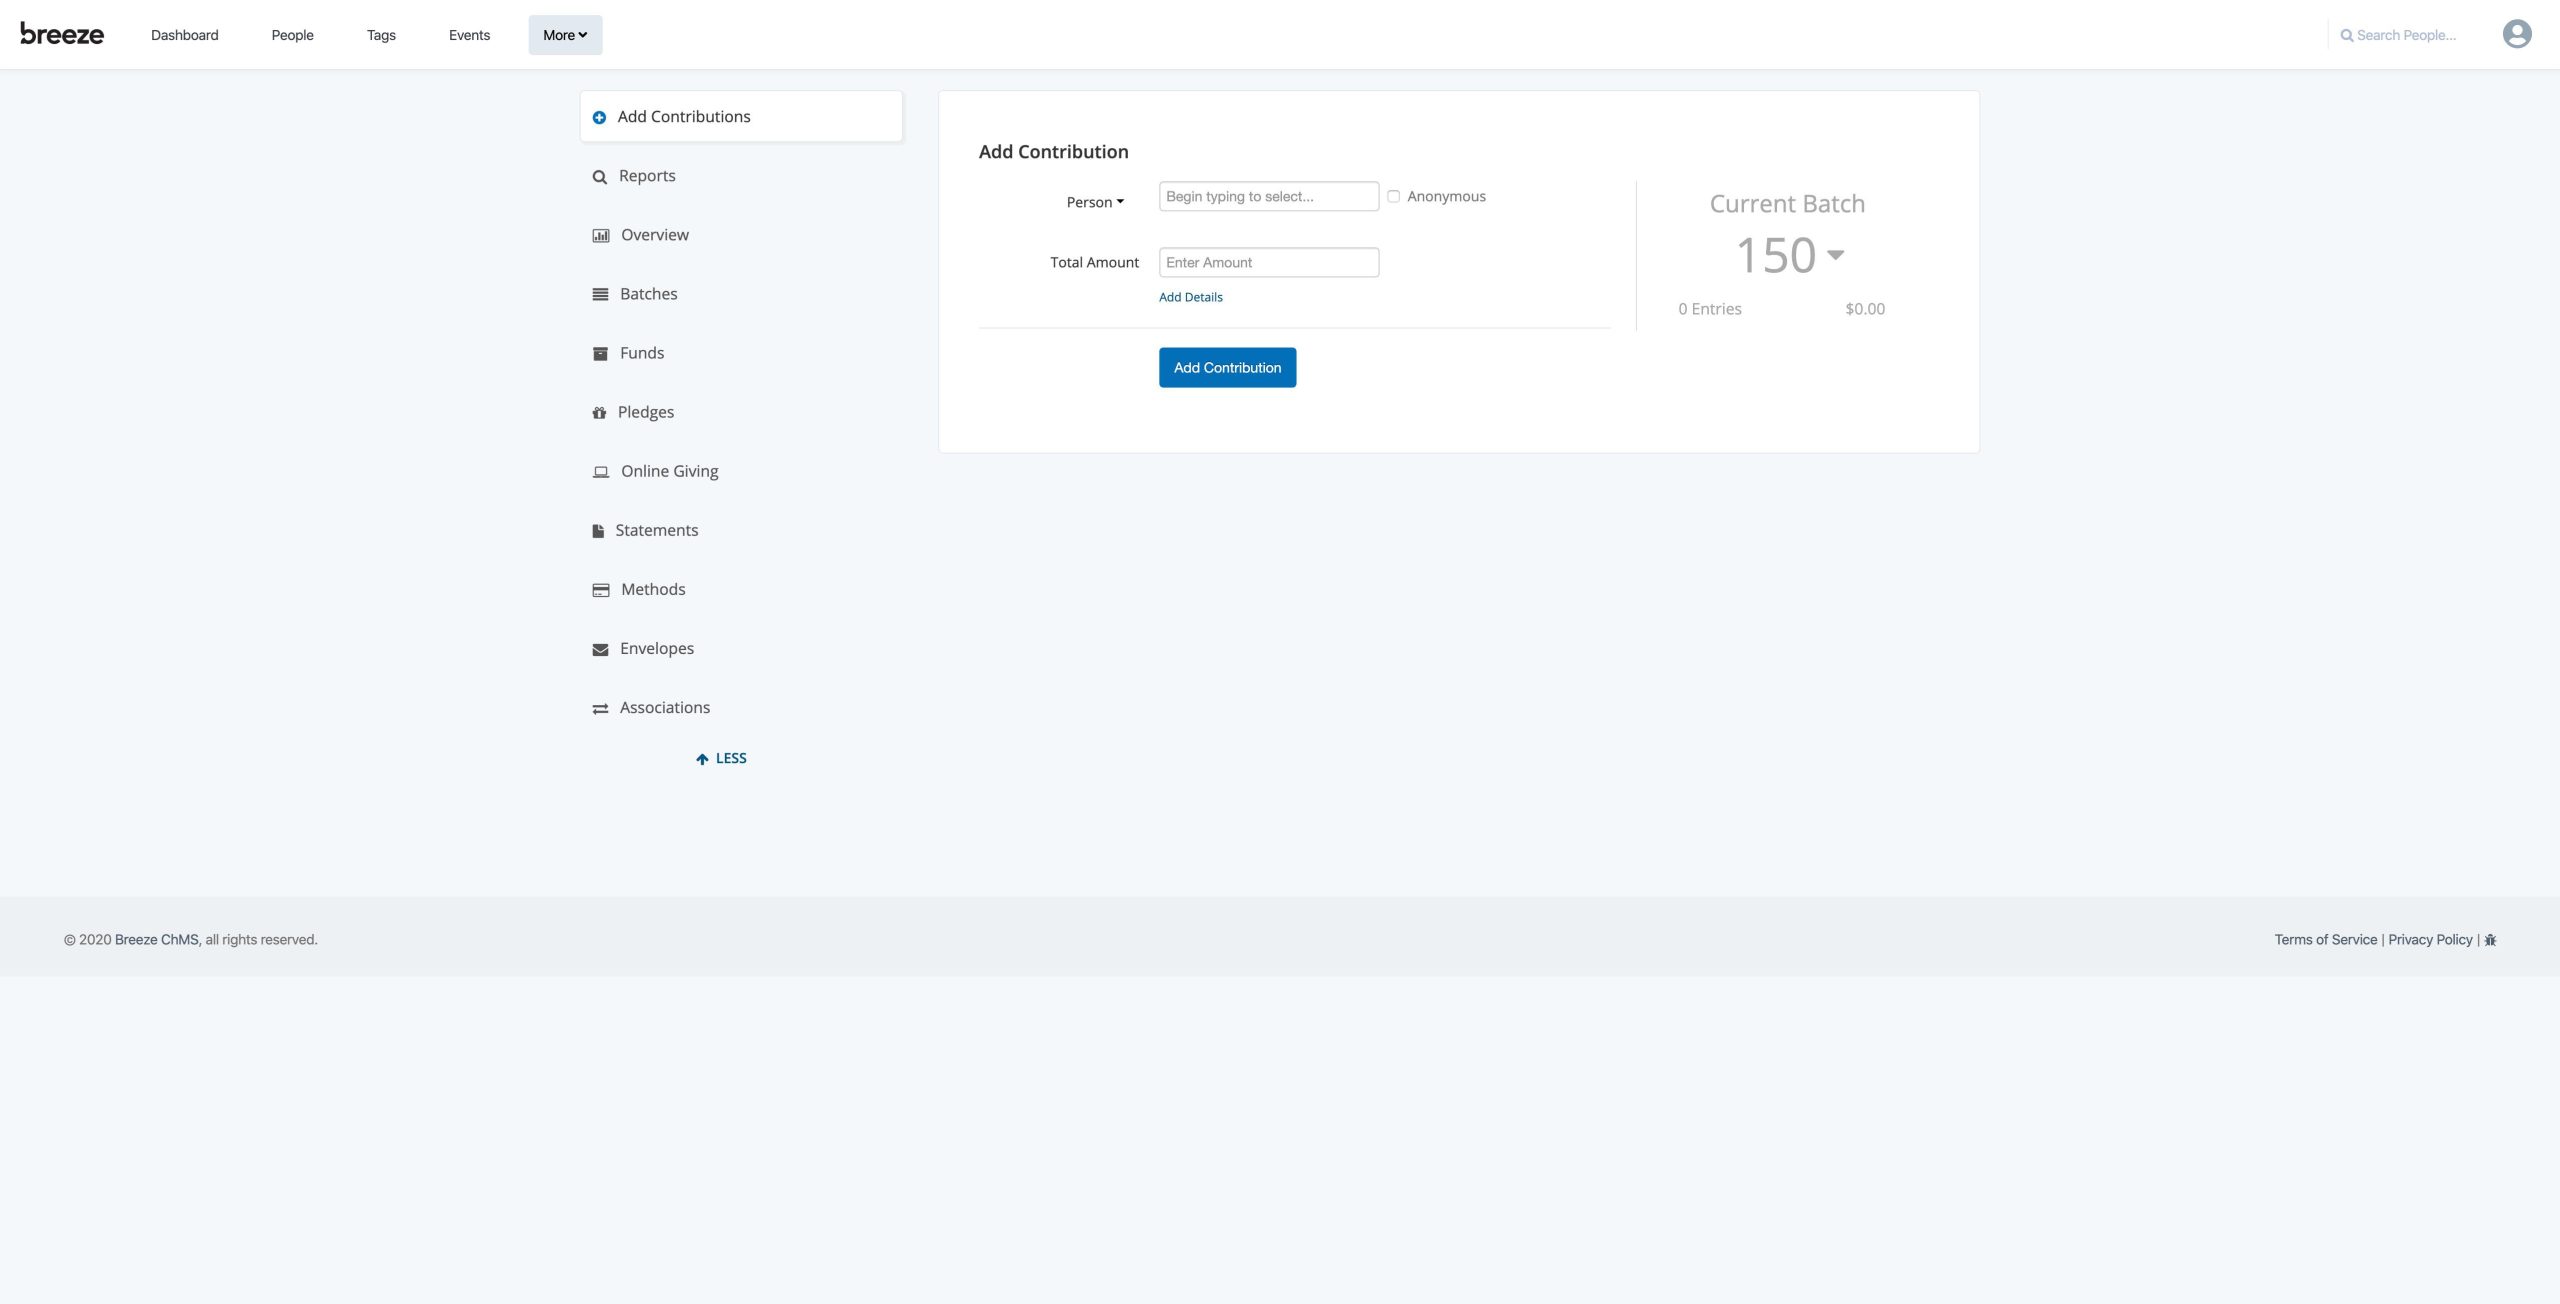Click the Methods credit card icon
This screenshot has width=2560, height=1304.
pyautogui.click(x=600, y=590)
